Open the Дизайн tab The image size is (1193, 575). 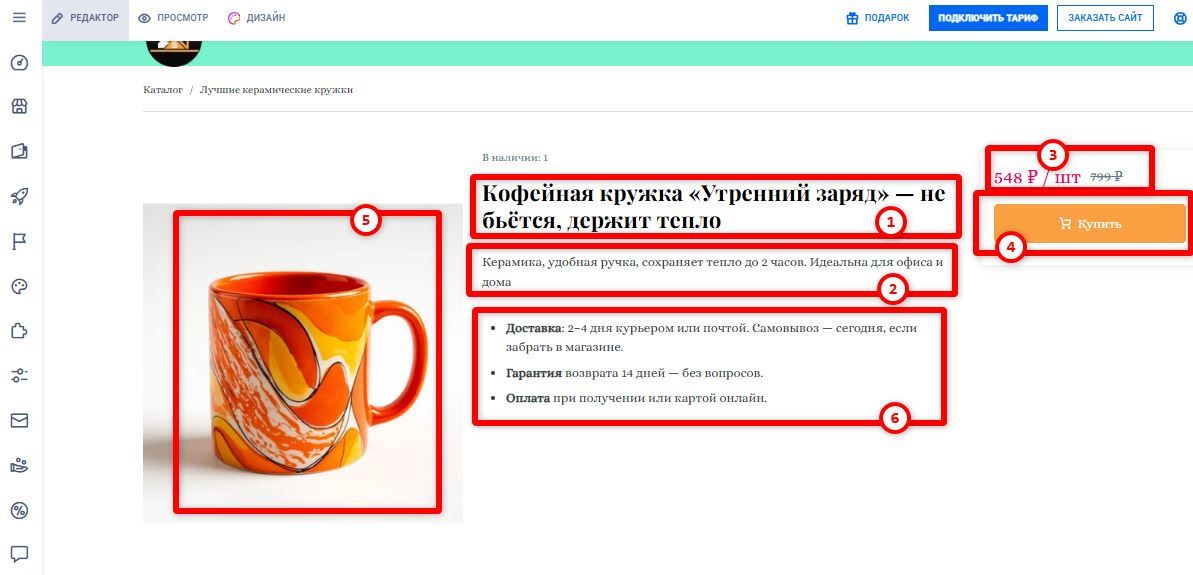[256, 18]
